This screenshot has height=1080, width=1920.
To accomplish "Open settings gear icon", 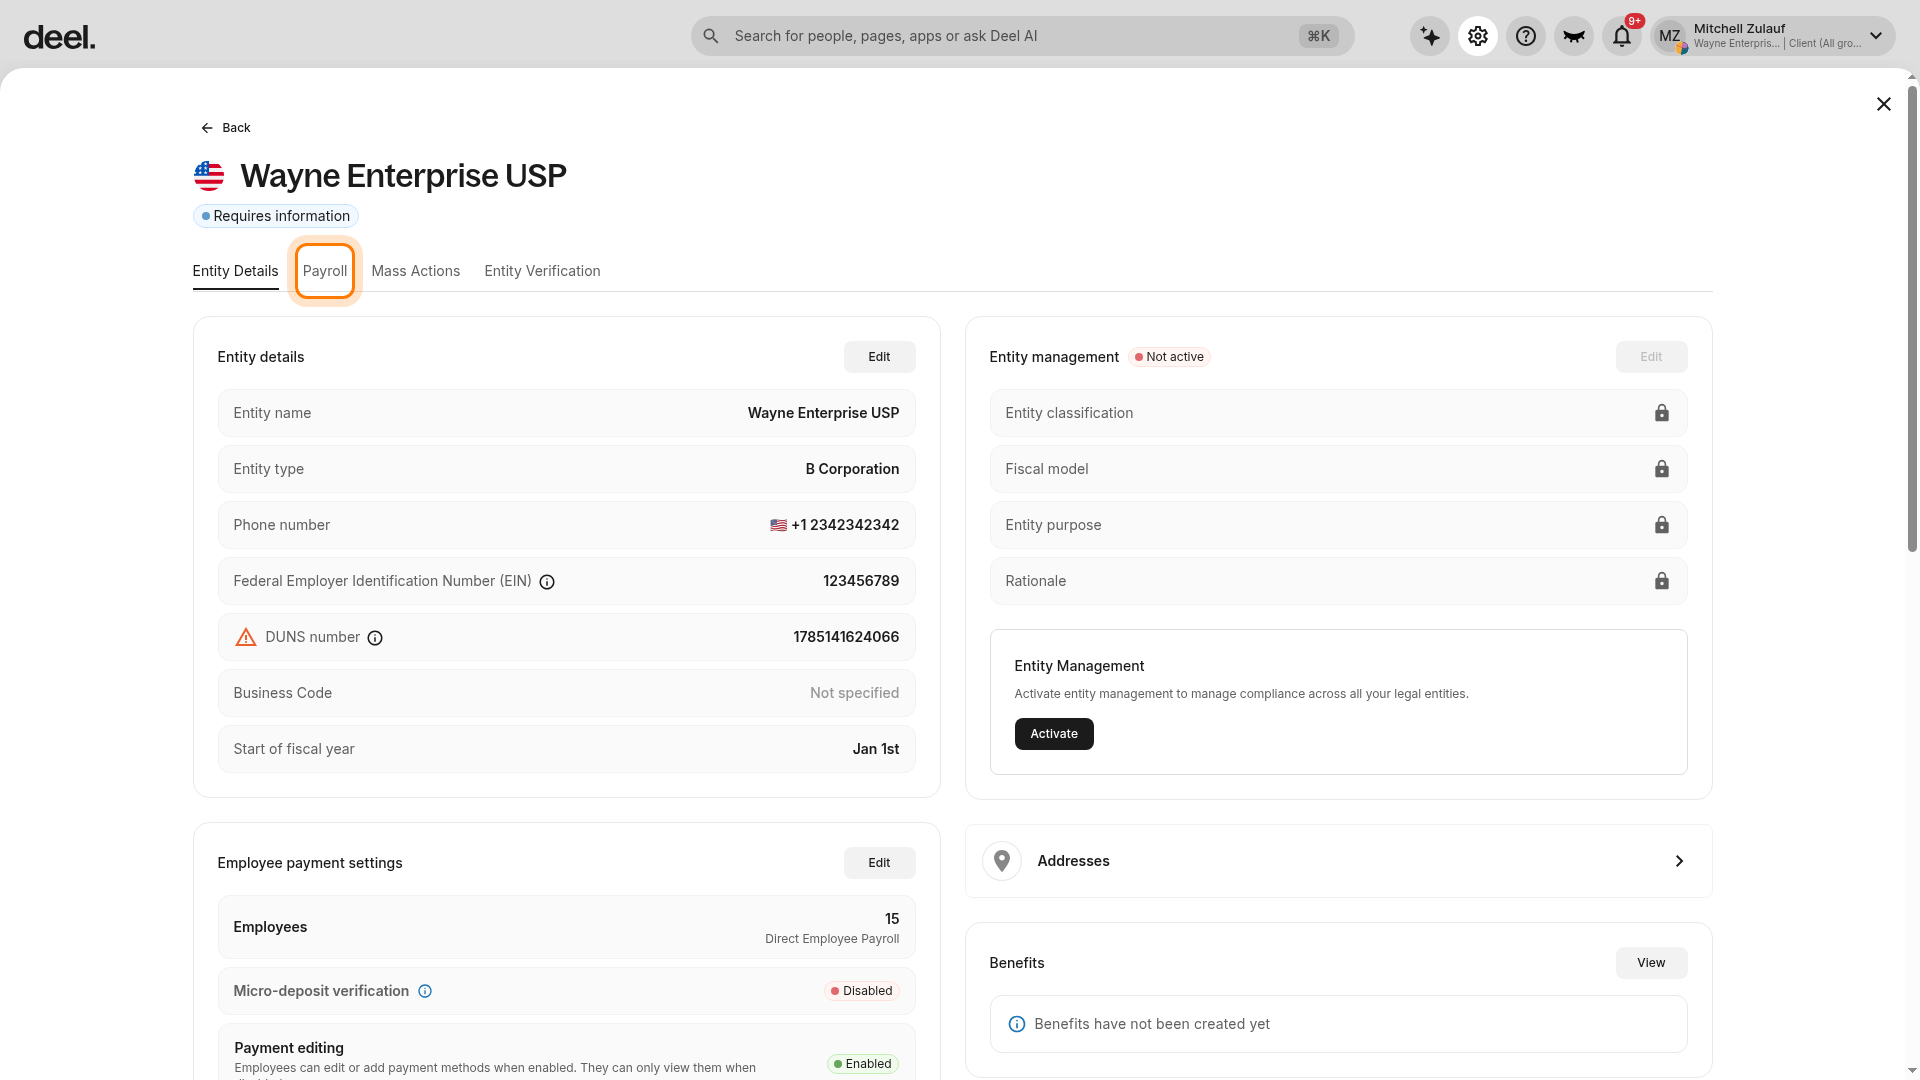I will (1478, 36).
